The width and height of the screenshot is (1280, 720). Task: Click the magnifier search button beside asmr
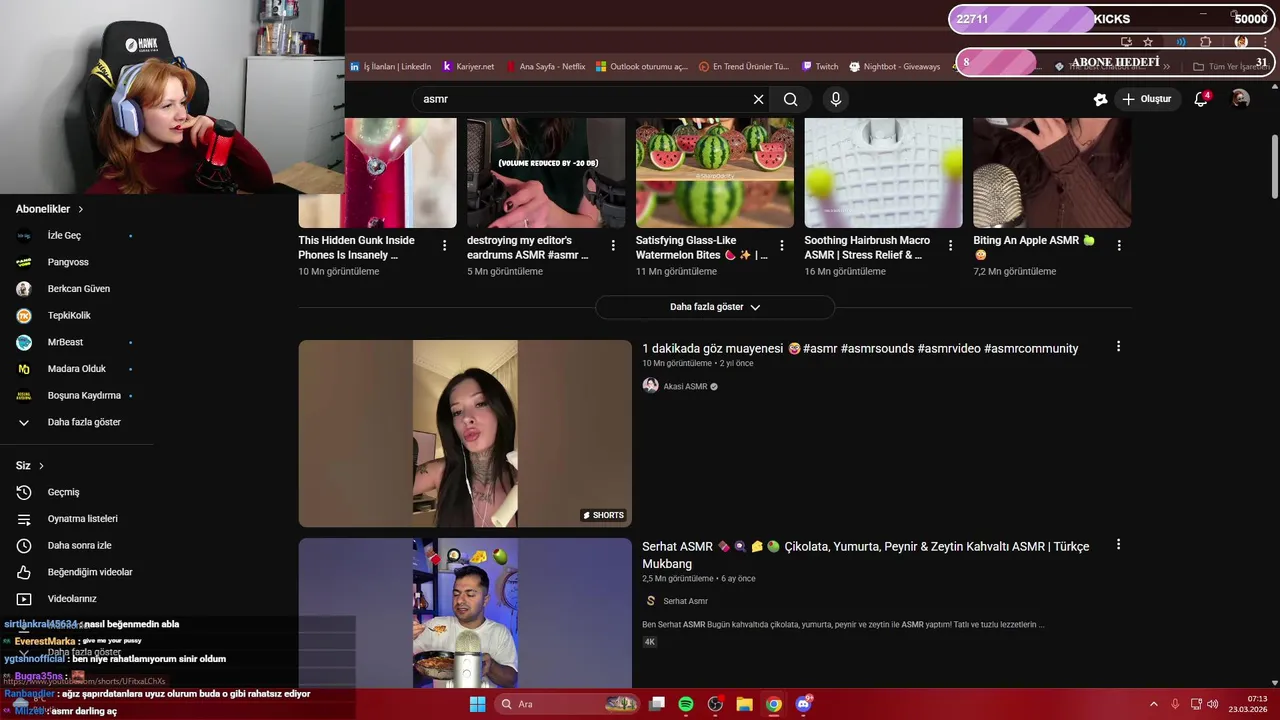[790, 99]
